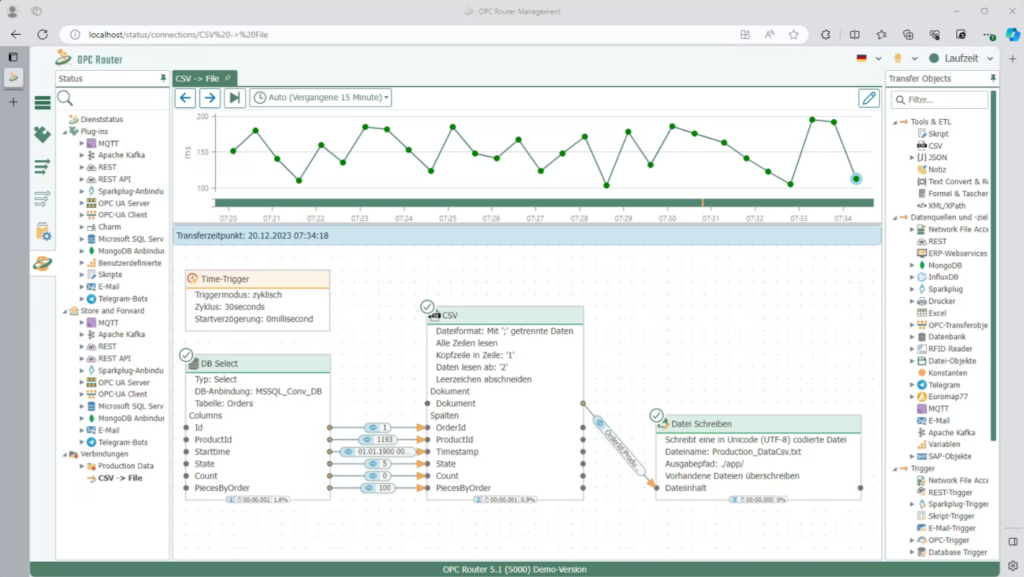Open the browser split screen icon
This screenshot has width=1024, height=577.
[854, 35]
